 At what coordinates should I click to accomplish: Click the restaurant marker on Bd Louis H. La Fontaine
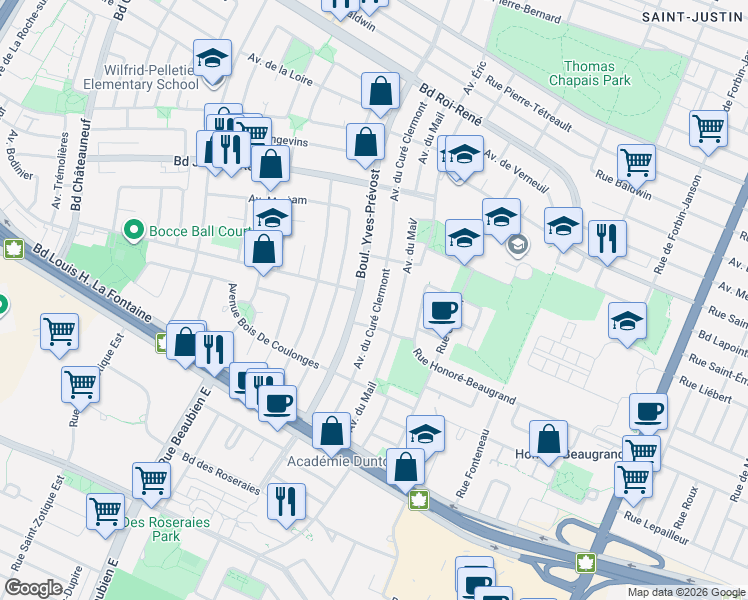(214, 352)
